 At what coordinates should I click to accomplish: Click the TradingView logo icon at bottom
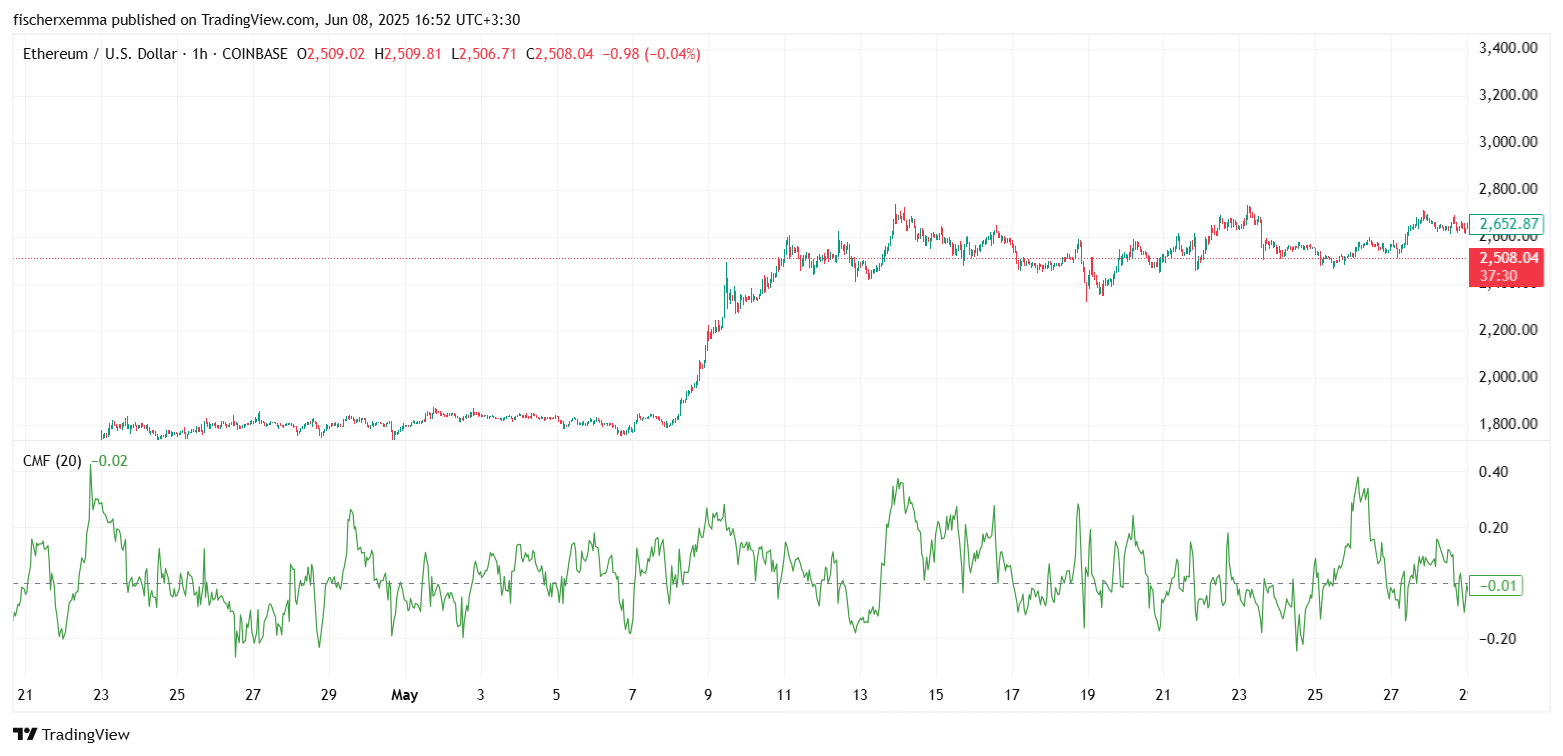click(x=25, y=735)
